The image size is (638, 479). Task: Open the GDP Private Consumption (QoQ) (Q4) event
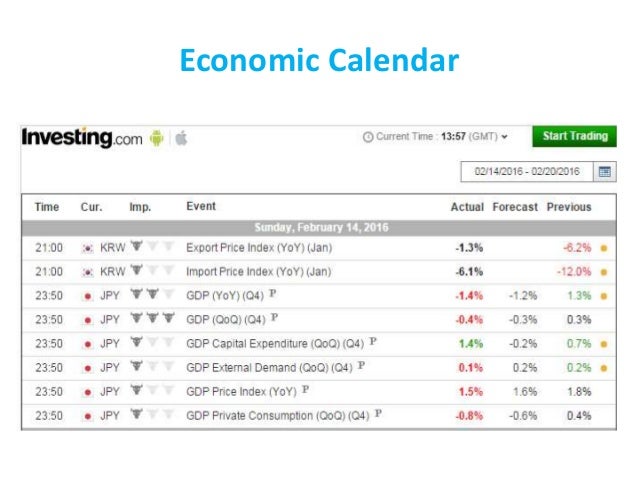[277, 416]
